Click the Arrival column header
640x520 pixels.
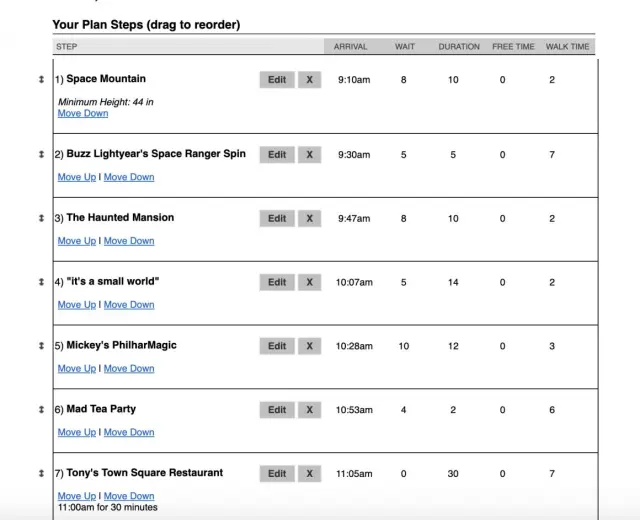click(350, 46)
